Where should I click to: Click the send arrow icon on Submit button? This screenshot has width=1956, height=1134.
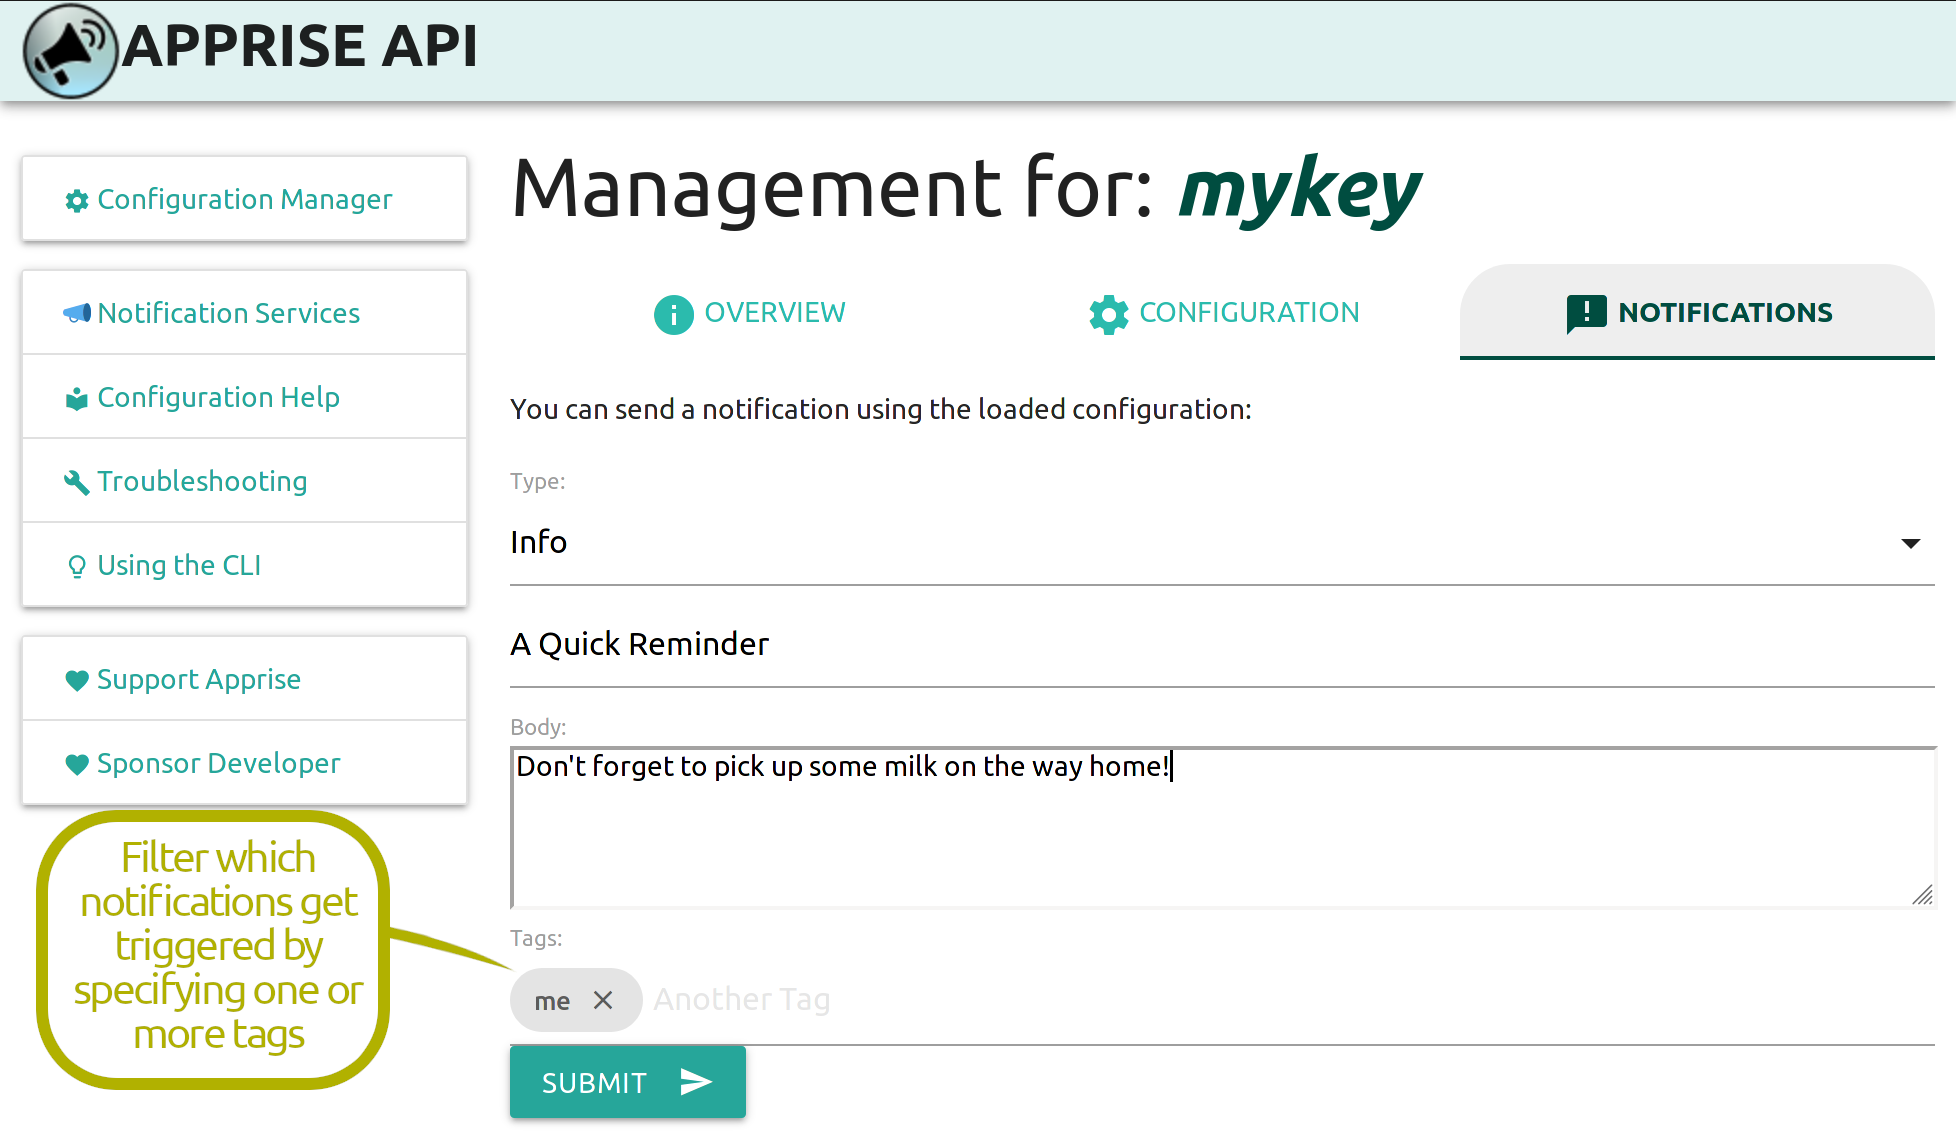coord(696,1082)
